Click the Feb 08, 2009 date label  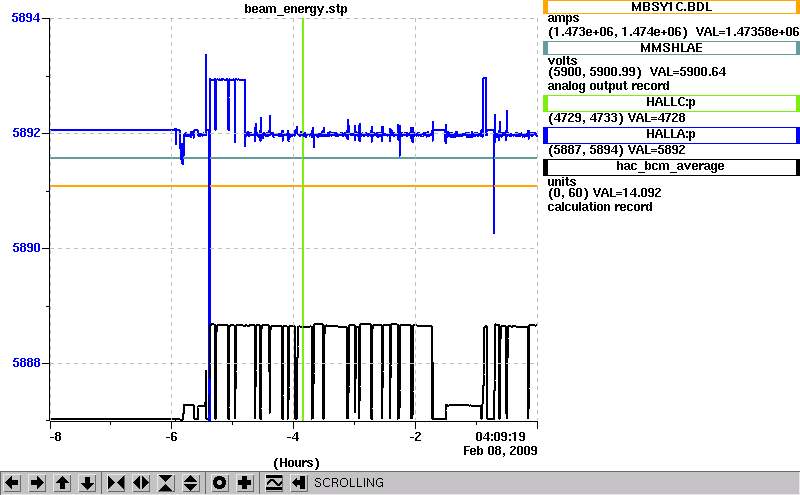pyautogui.click(x=500, y=451)
